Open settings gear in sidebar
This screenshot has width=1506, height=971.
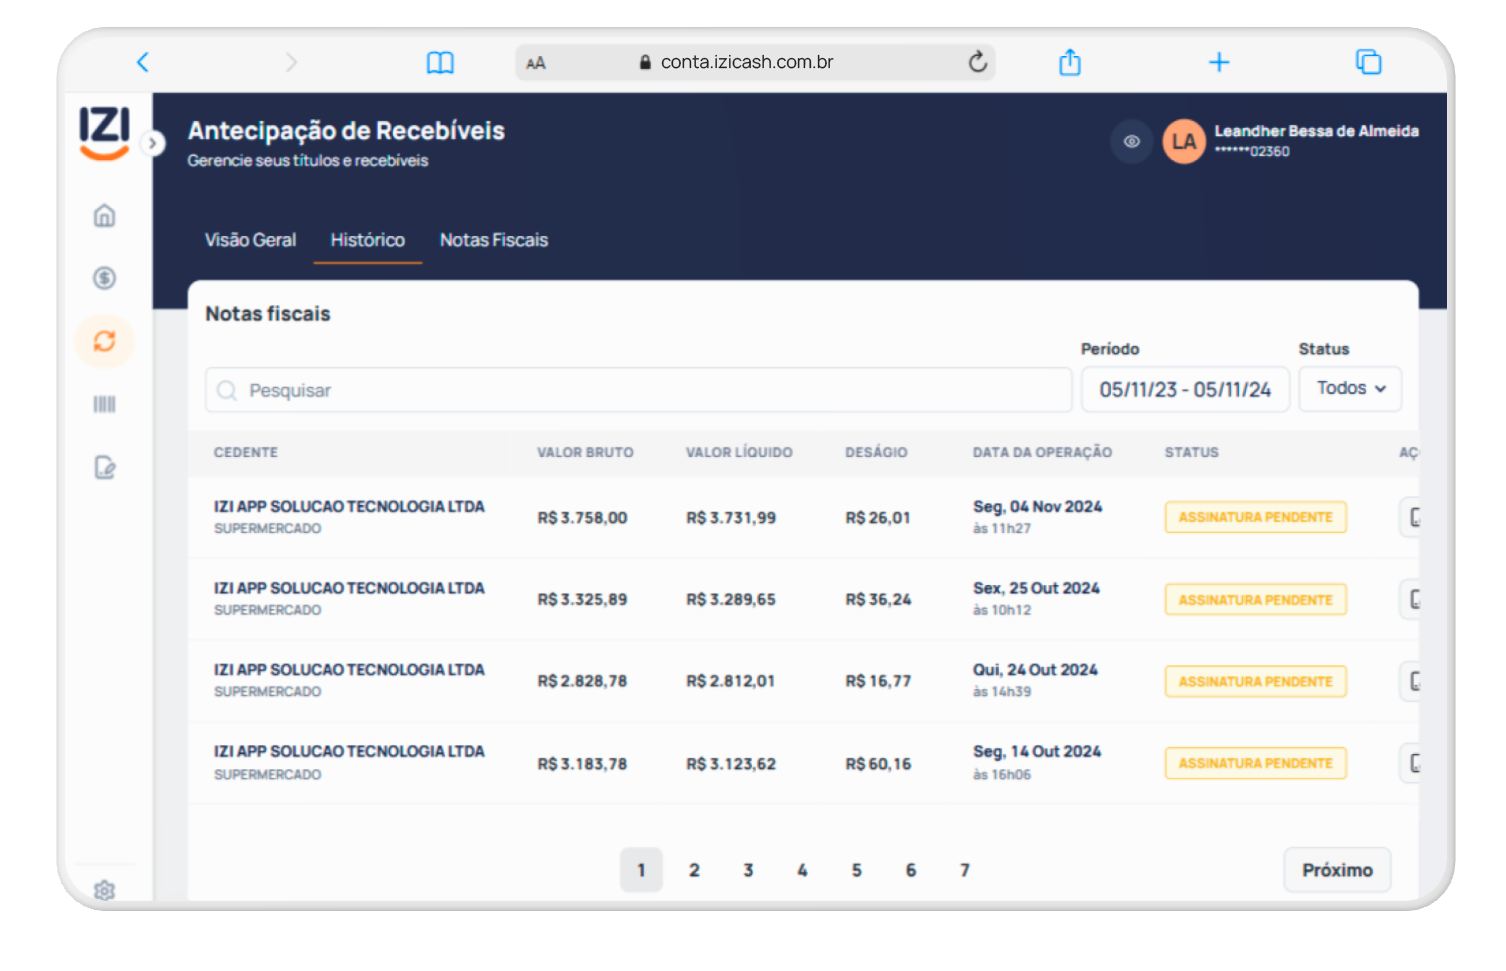point(104,889)
